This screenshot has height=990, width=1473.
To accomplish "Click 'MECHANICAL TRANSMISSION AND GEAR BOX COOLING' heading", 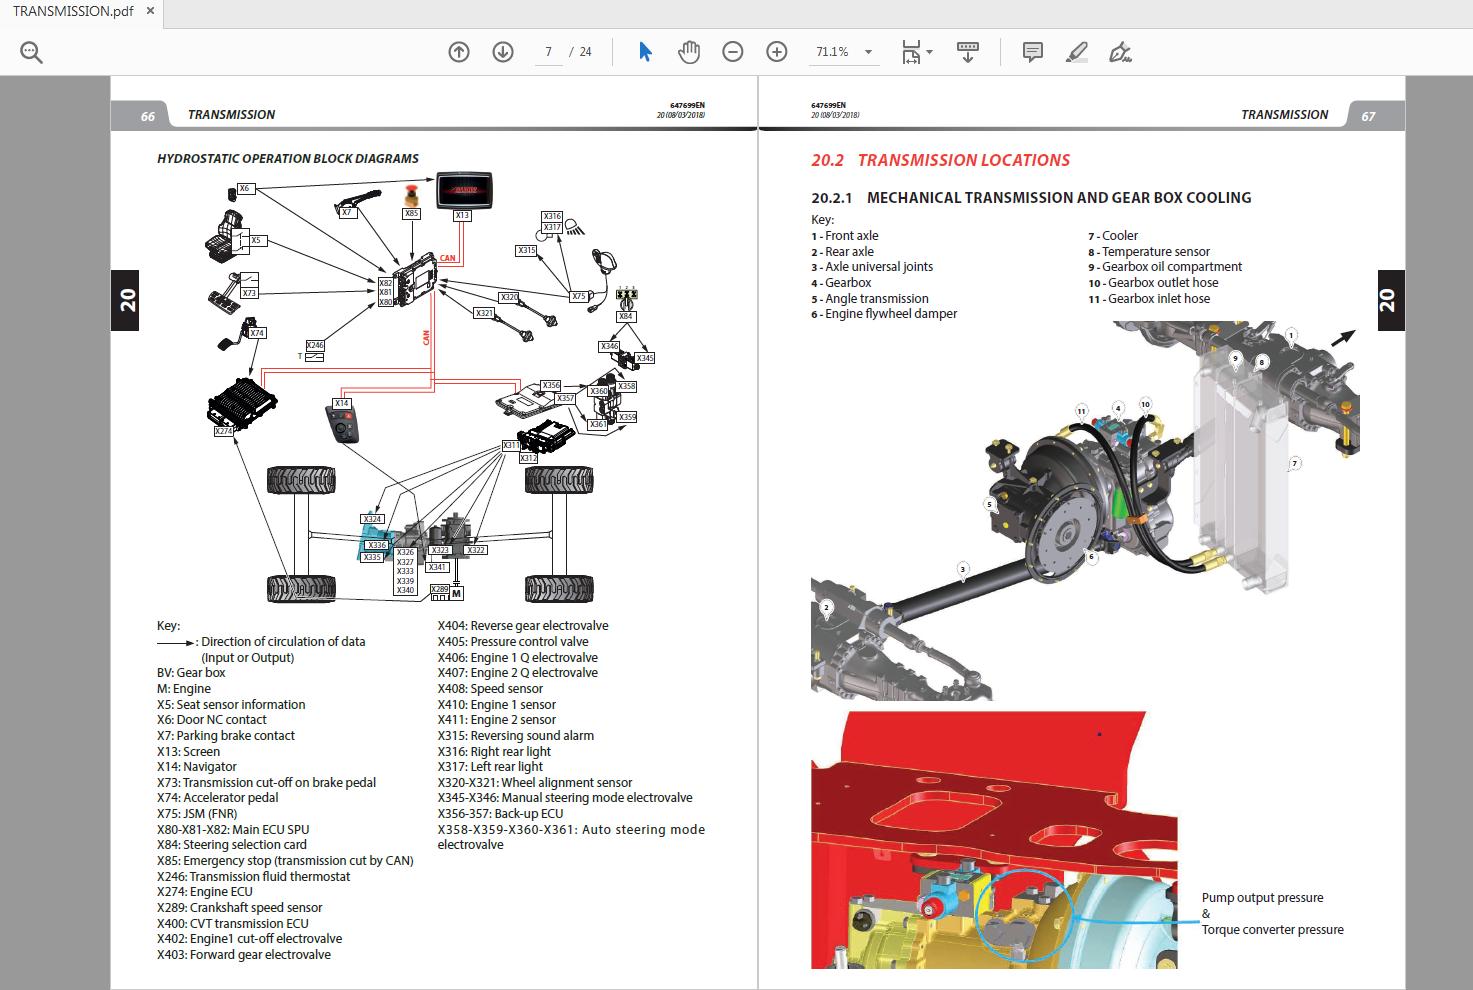I will click(x=1059, y=198).
